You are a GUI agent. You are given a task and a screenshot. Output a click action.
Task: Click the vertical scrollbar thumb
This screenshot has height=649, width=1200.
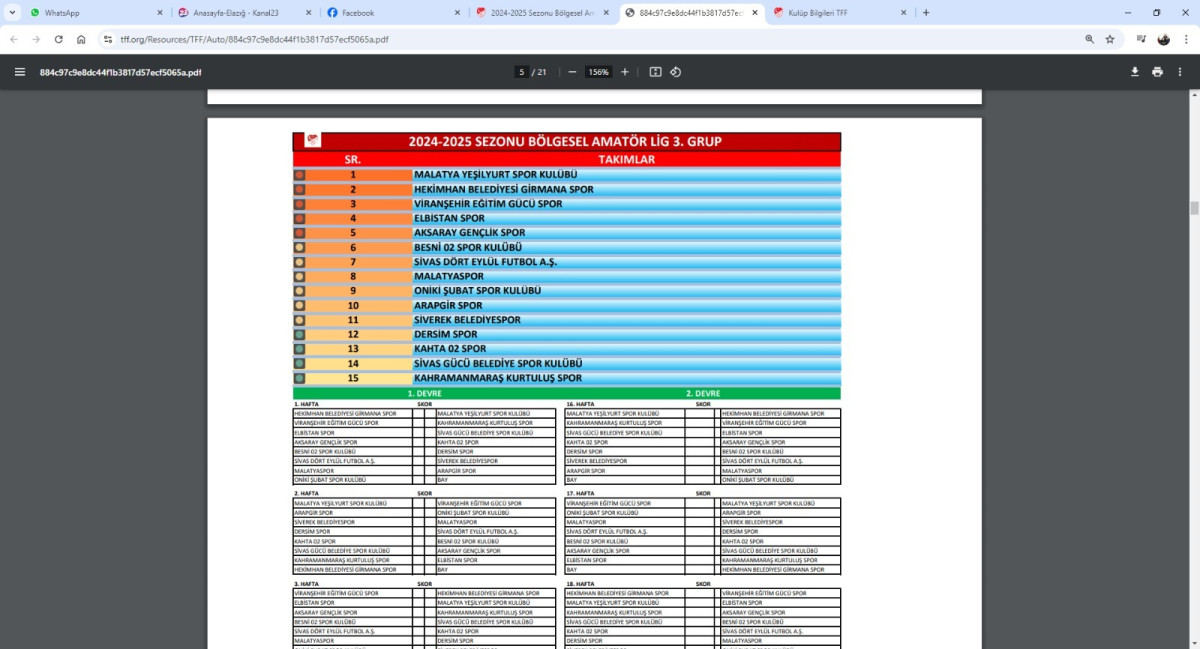1194,208
